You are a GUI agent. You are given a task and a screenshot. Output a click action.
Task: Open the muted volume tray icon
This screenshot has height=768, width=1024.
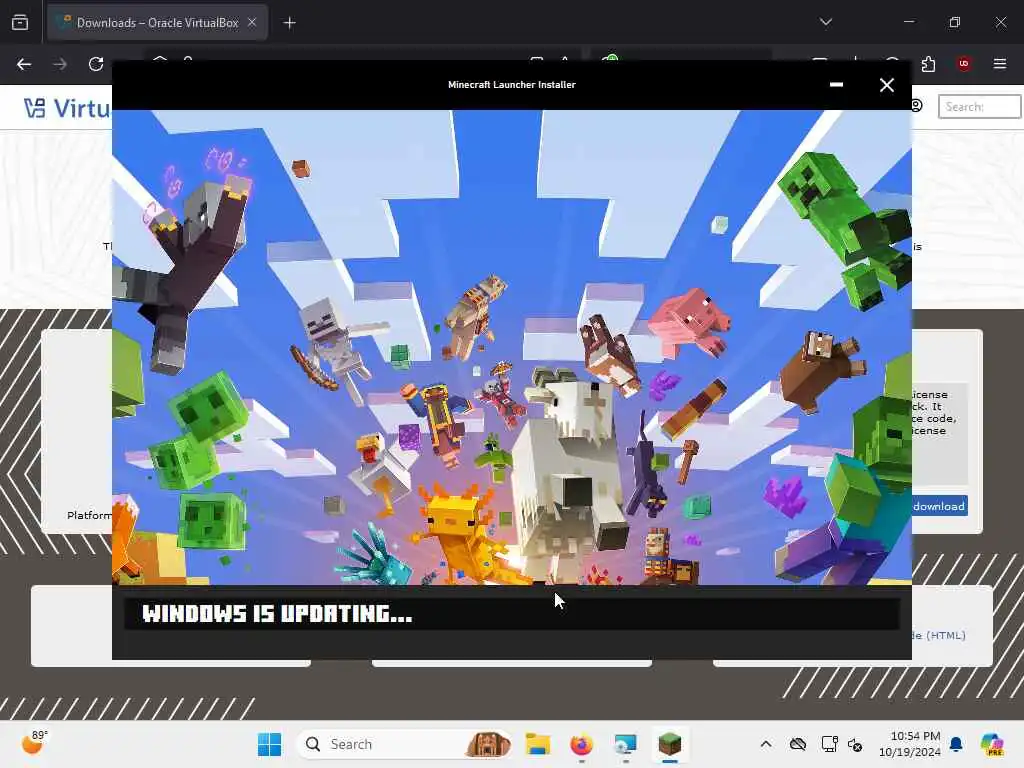pyautogui.click(x=855, y=744)
